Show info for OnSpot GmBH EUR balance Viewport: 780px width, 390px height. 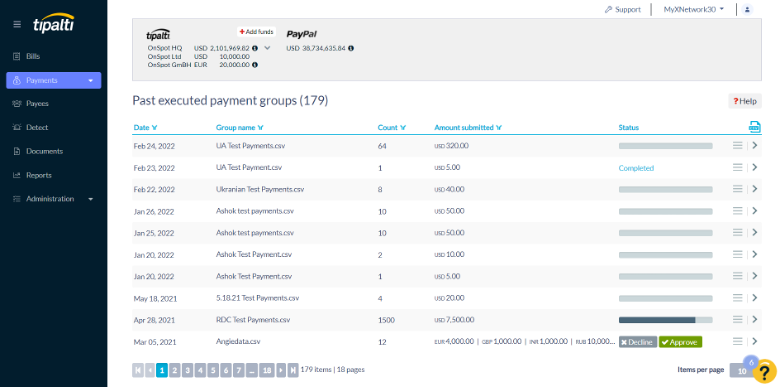tap(255, 65)
